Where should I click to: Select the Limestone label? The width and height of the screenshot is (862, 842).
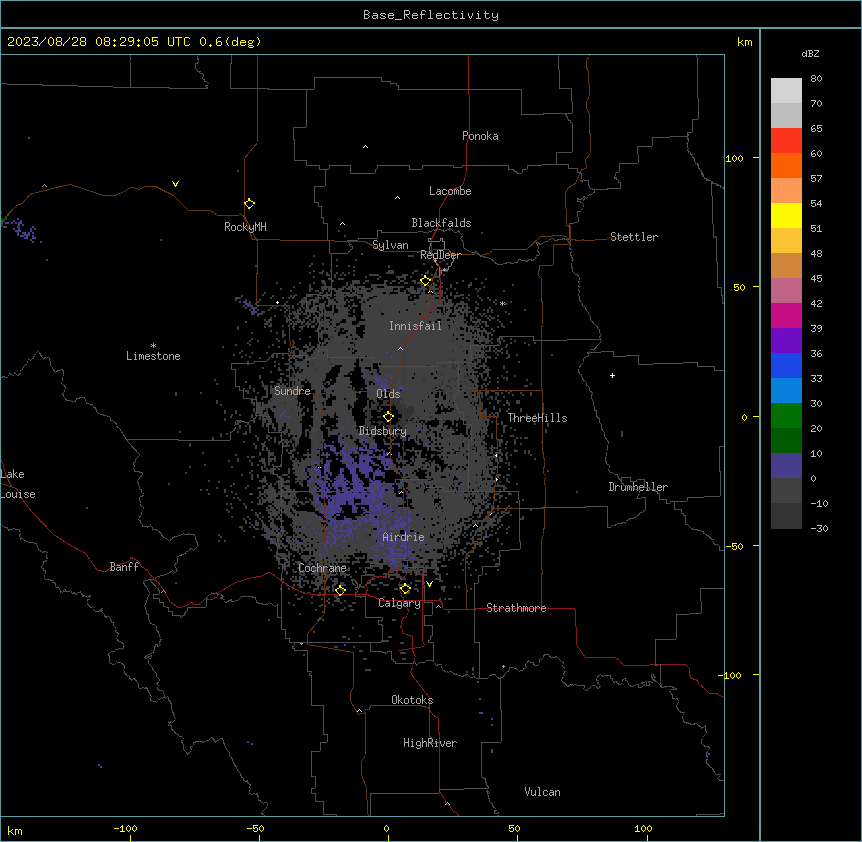(153, 356)
